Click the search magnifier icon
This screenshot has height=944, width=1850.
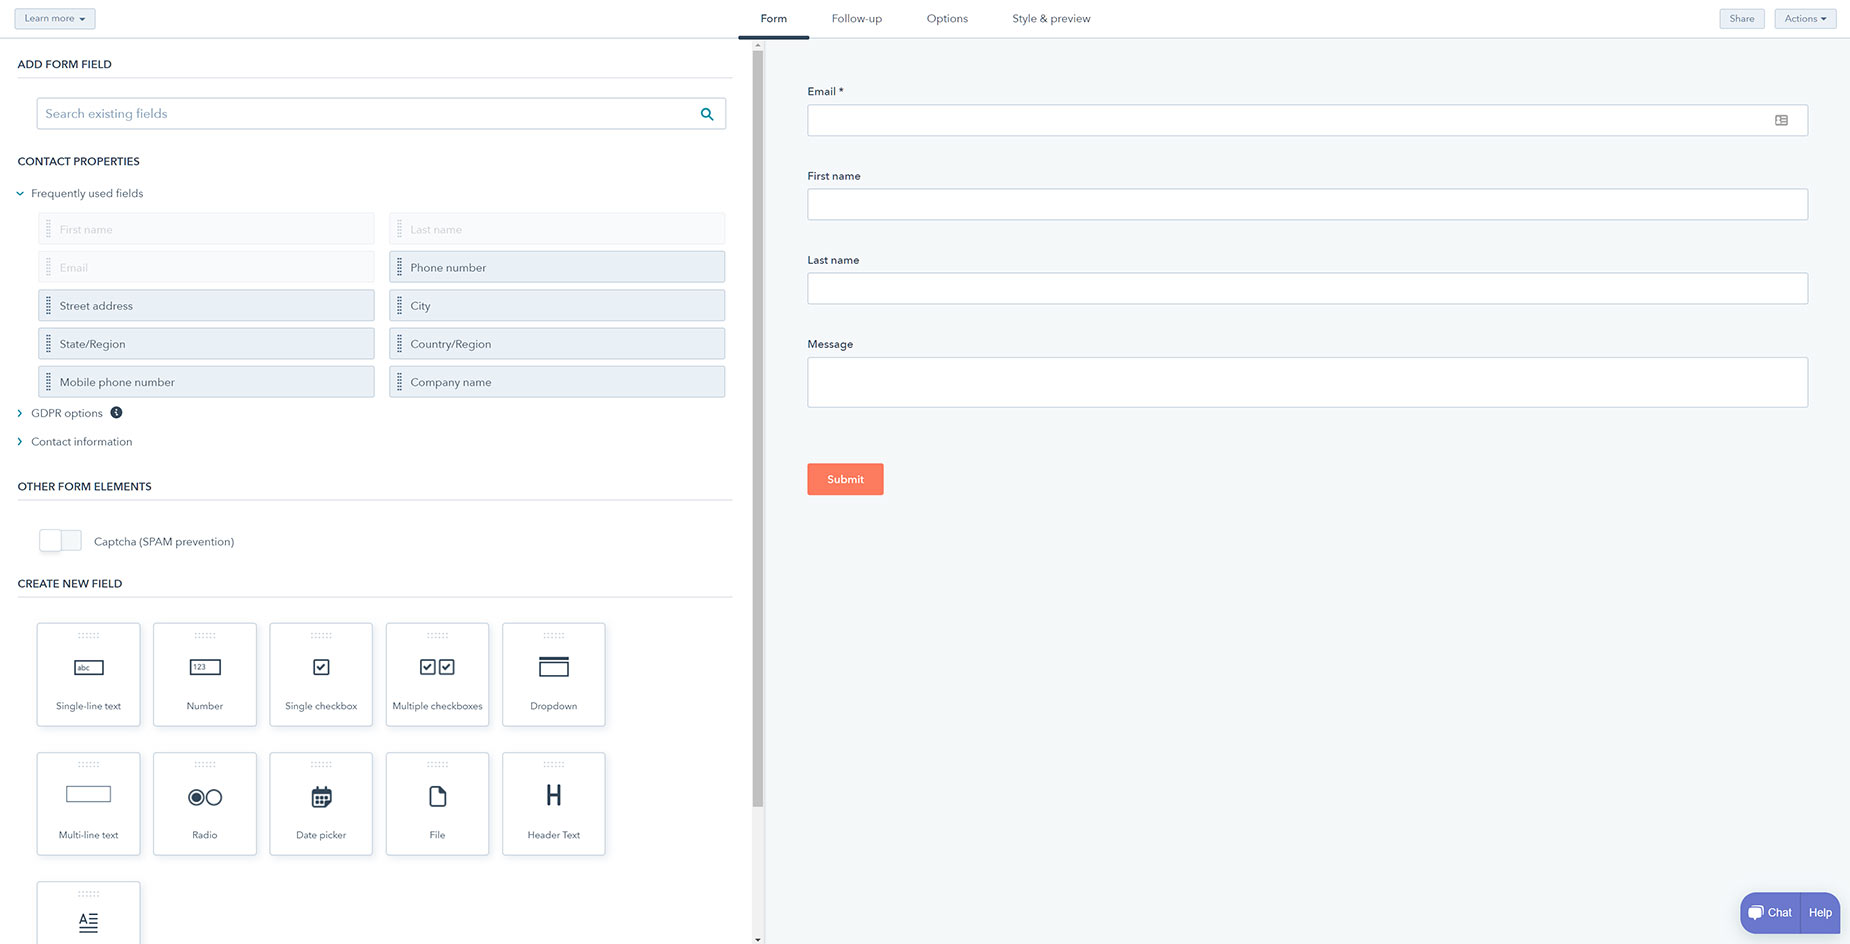707,114
